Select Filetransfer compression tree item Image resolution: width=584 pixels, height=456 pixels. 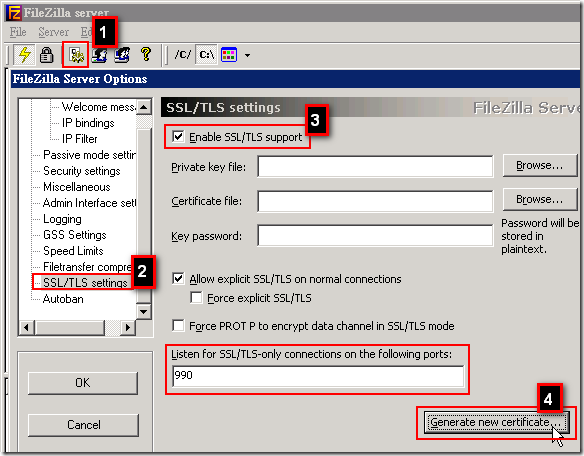pos(87,267)
